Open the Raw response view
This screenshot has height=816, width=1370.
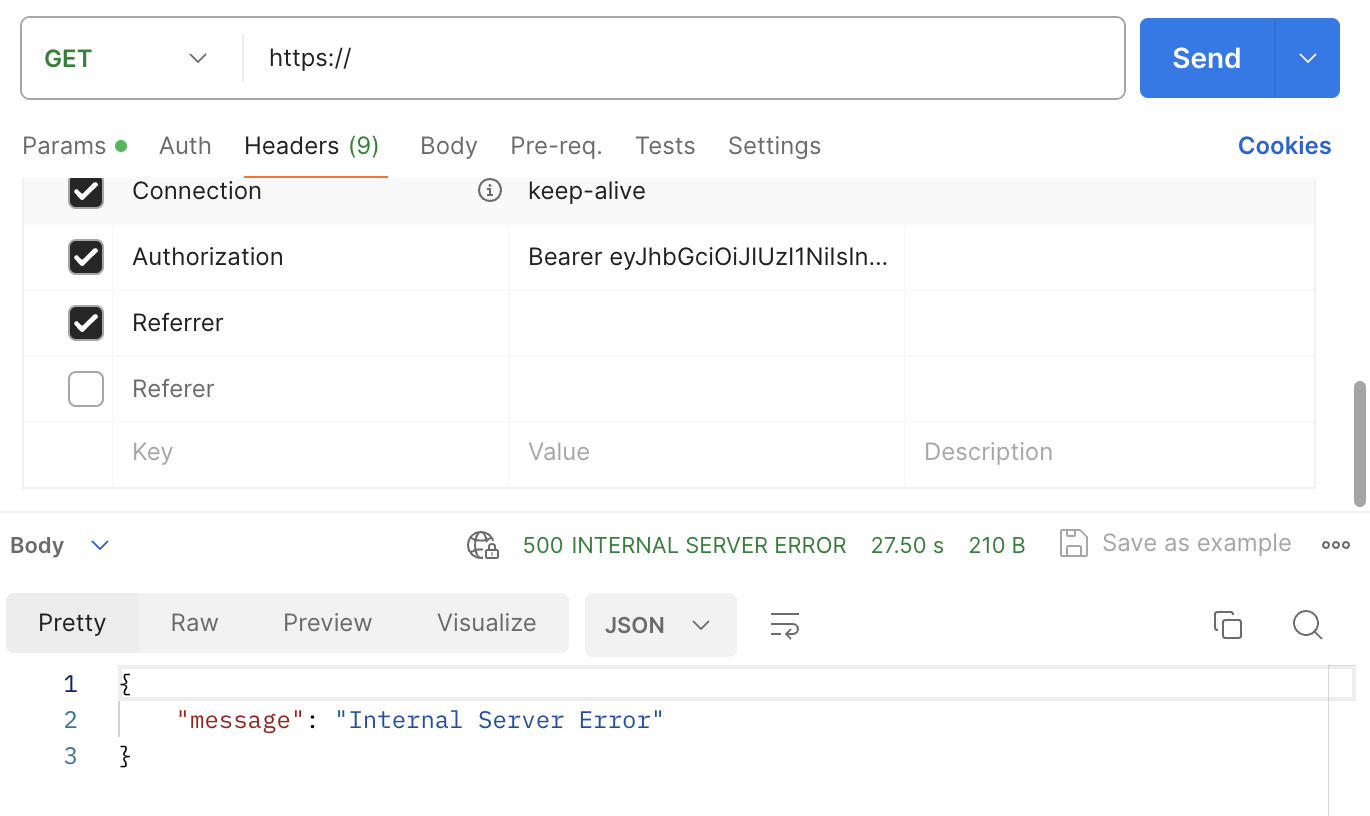point(193,622)
